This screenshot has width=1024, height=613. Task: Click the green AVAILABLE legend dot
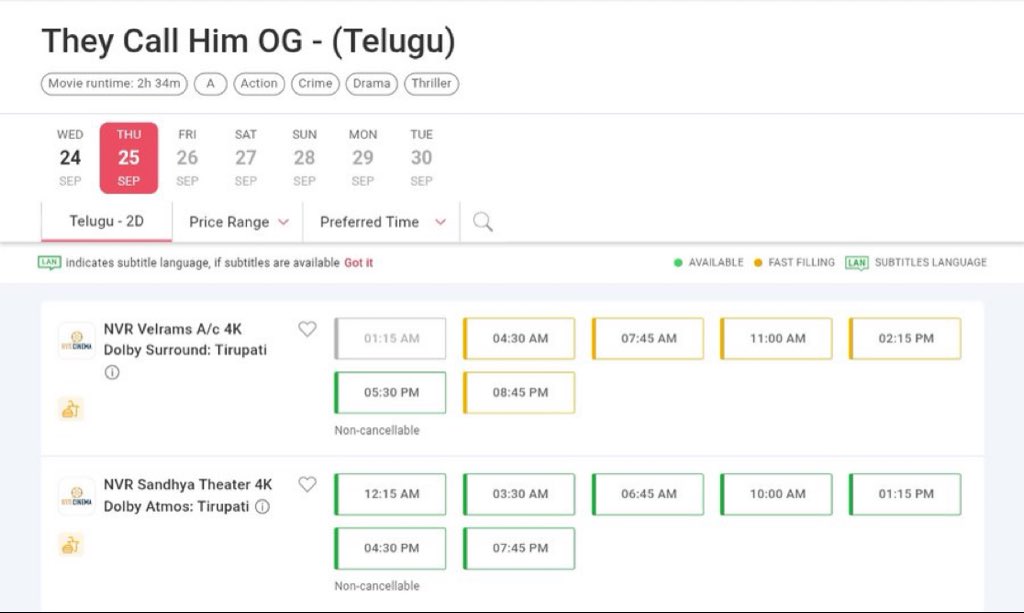point(678,262)
